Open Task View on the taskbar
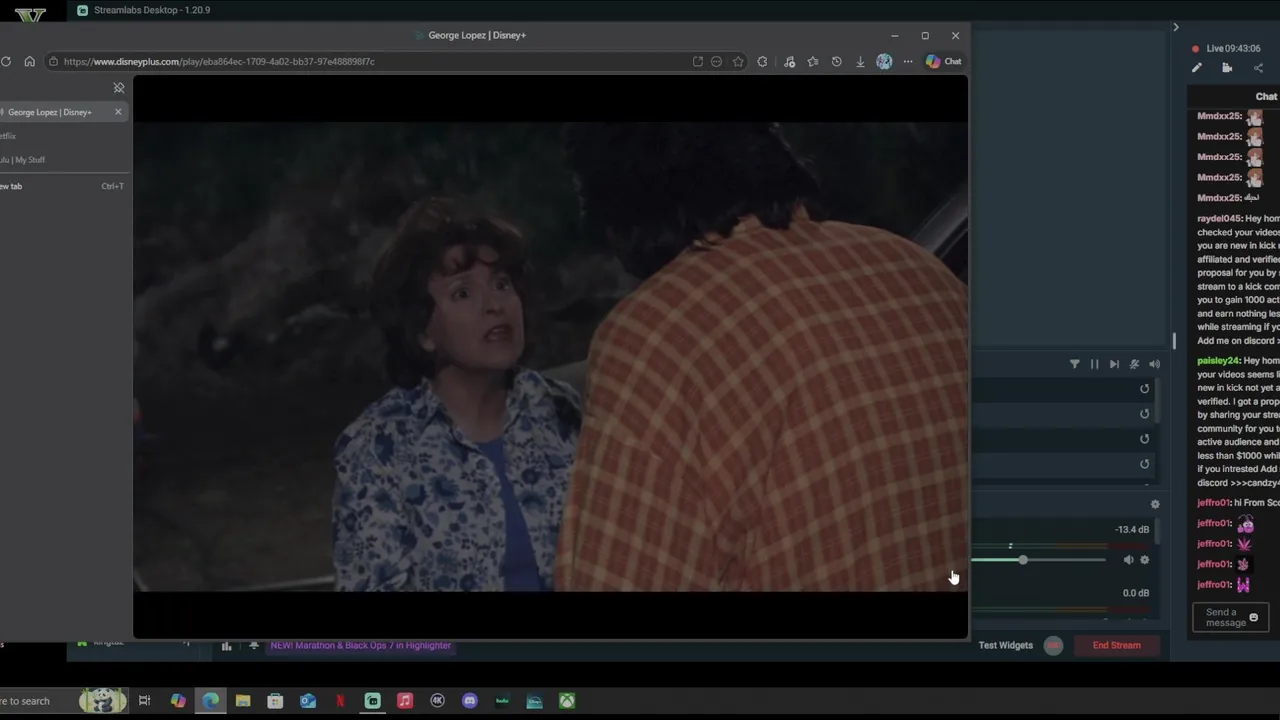 point(145,701)
